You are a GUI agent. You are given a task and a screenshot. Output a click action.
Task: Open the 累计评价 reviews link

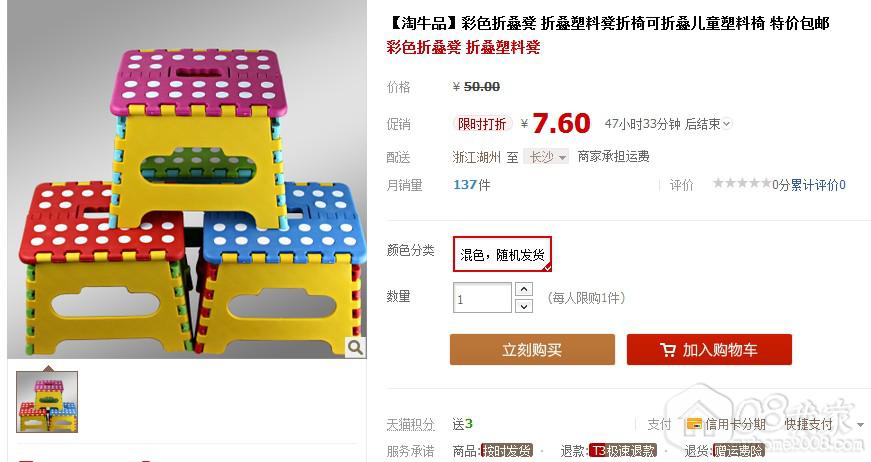coord(818,185)
